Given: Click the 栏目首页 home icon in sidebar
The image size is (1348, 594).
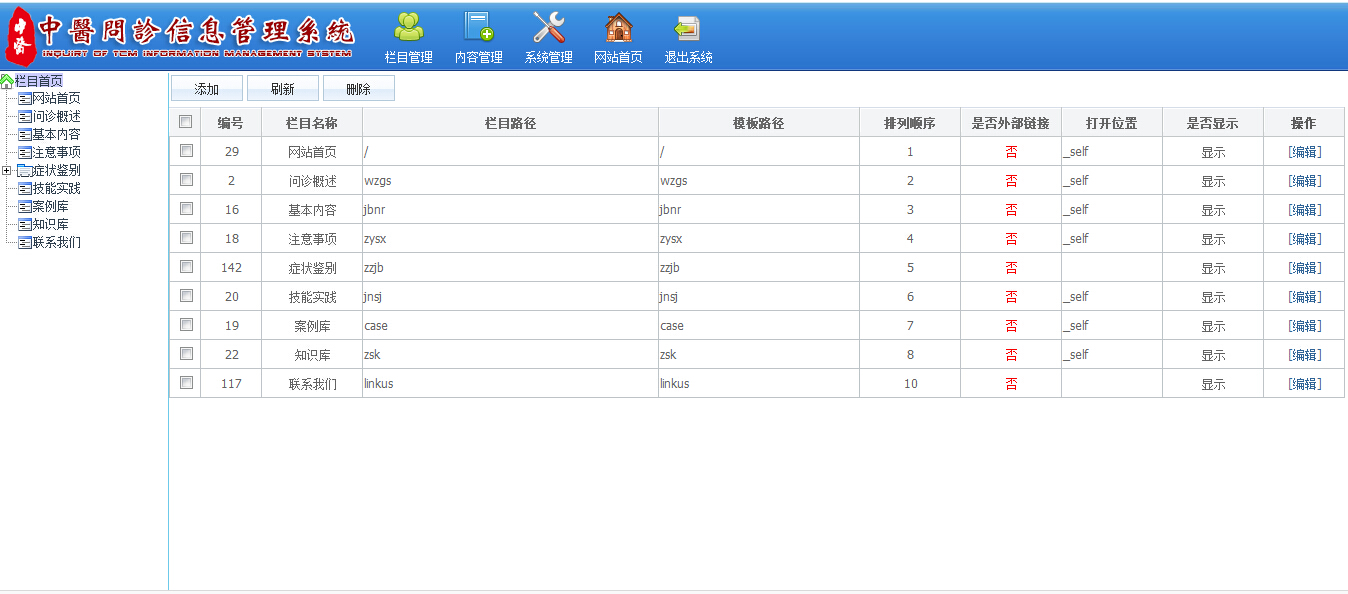Looking at the screenshot, I should (x=7, y=80).
